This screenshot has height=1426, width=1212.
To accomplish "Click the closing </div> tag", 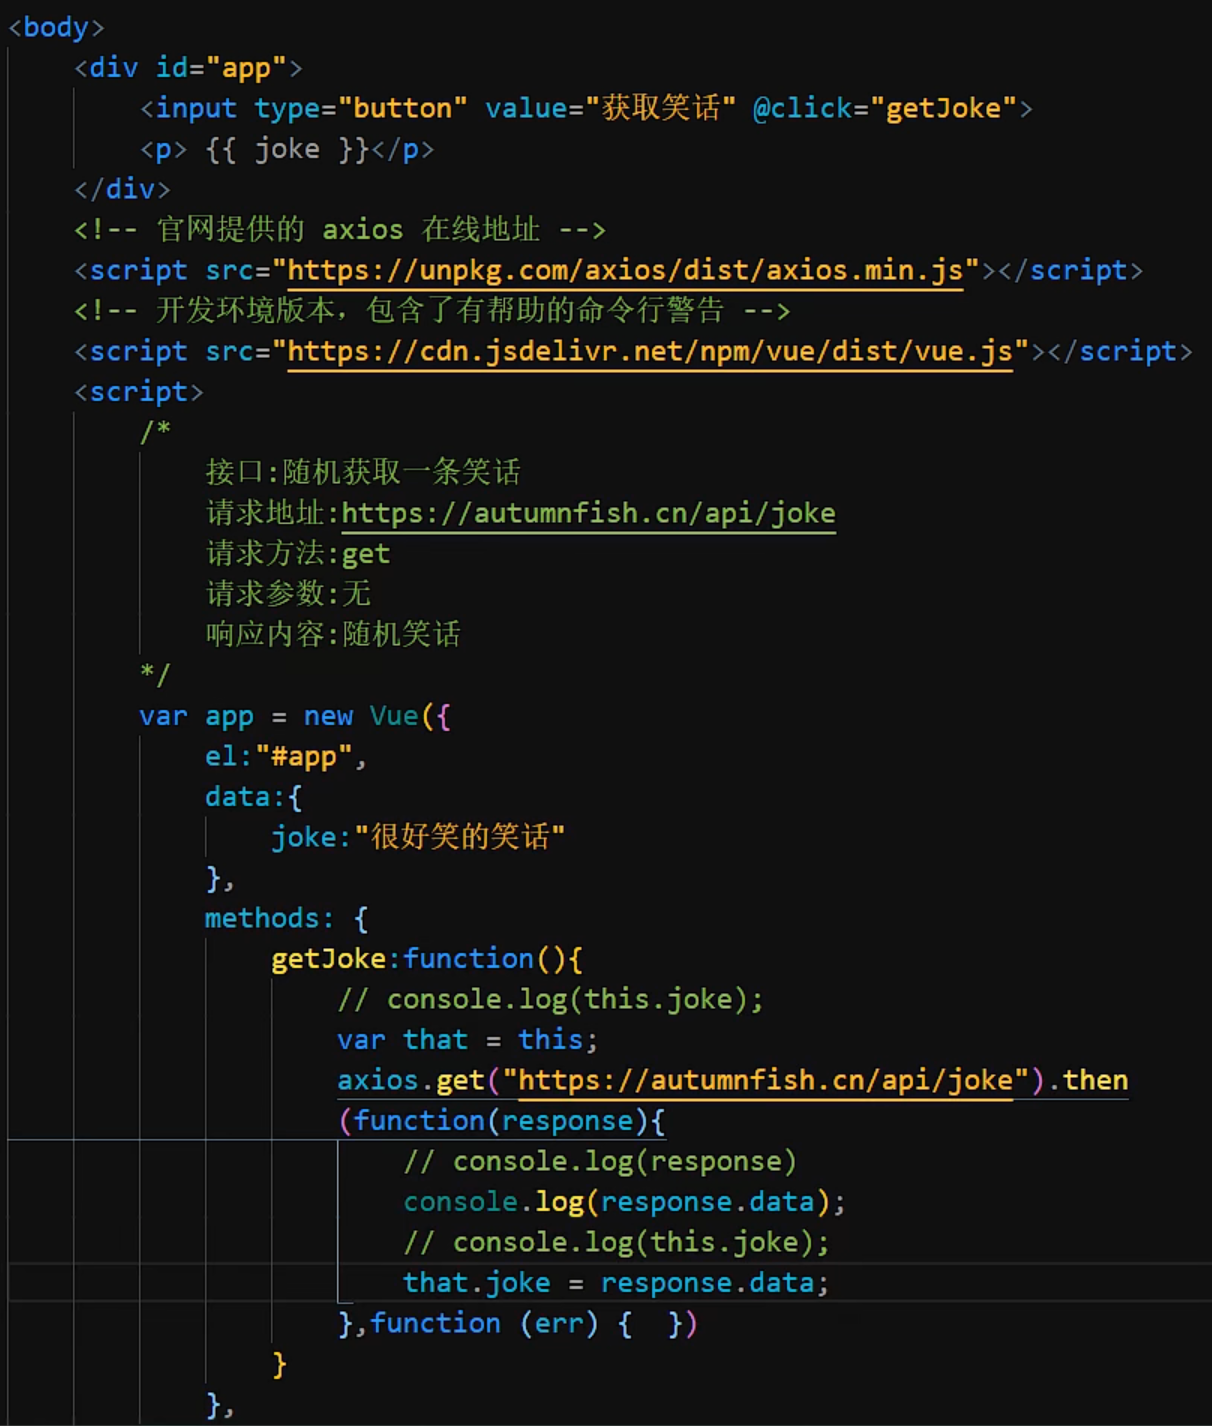I will (x=122, y=189).
